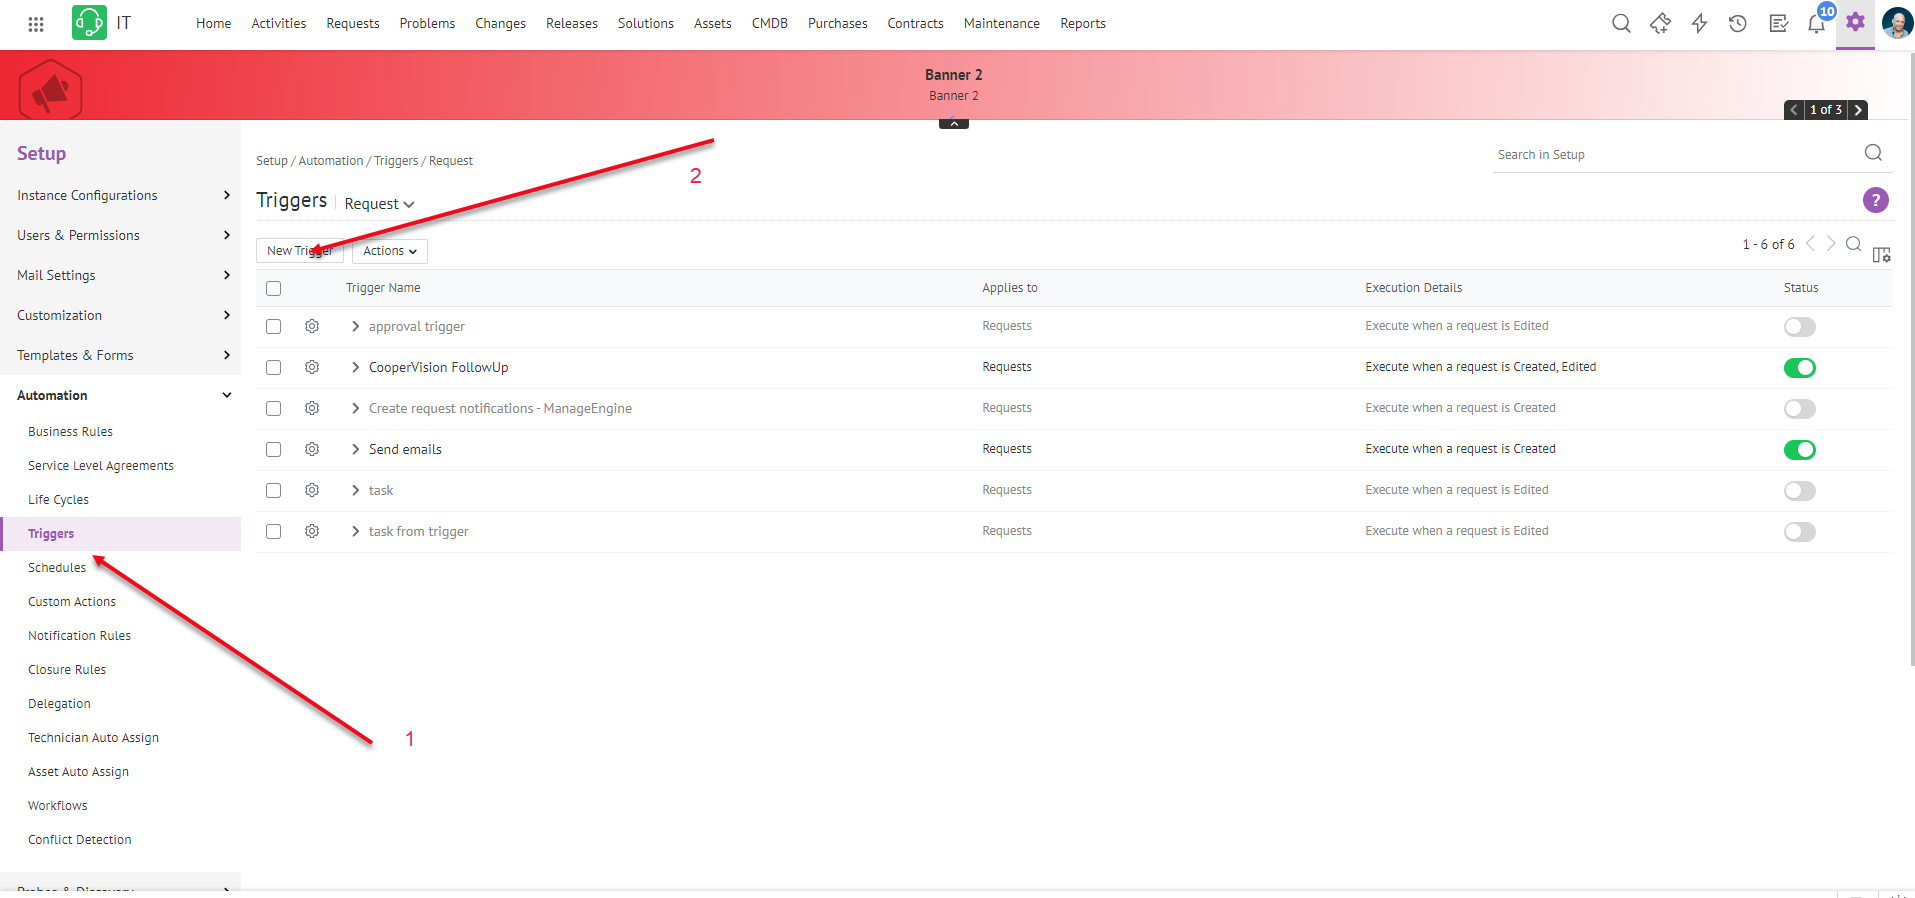Open the CooperVision FollowUp trigger link
This screenshot has width=1915, height=898.
[438, 368]
